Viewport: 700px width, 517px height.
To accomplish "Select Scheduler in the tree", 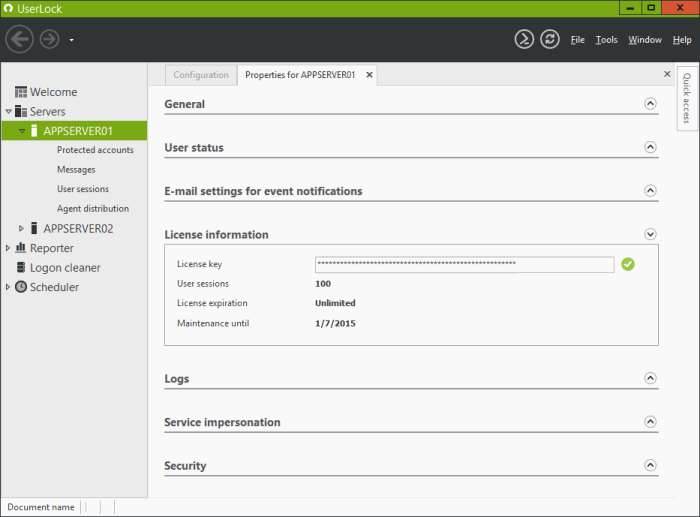I will point(54,287).
